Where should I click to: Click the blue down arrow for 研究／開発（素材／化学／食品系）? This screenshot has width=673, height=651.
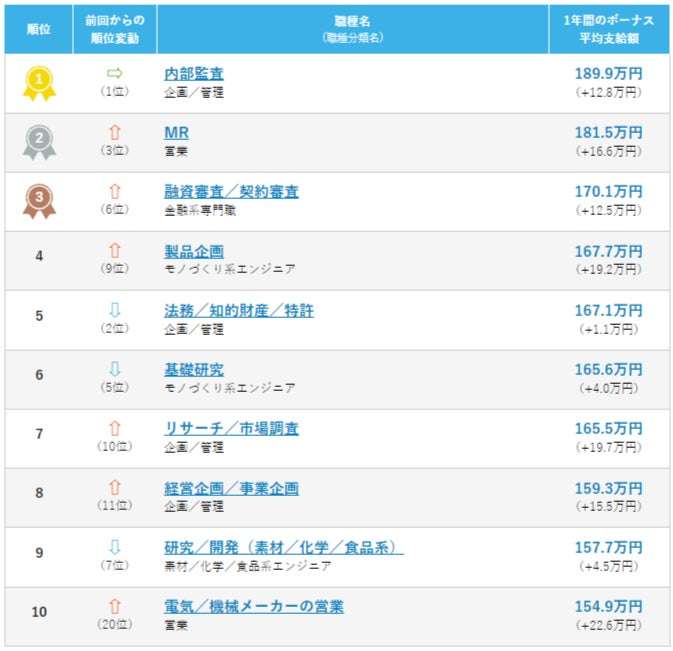pos(115,547)
